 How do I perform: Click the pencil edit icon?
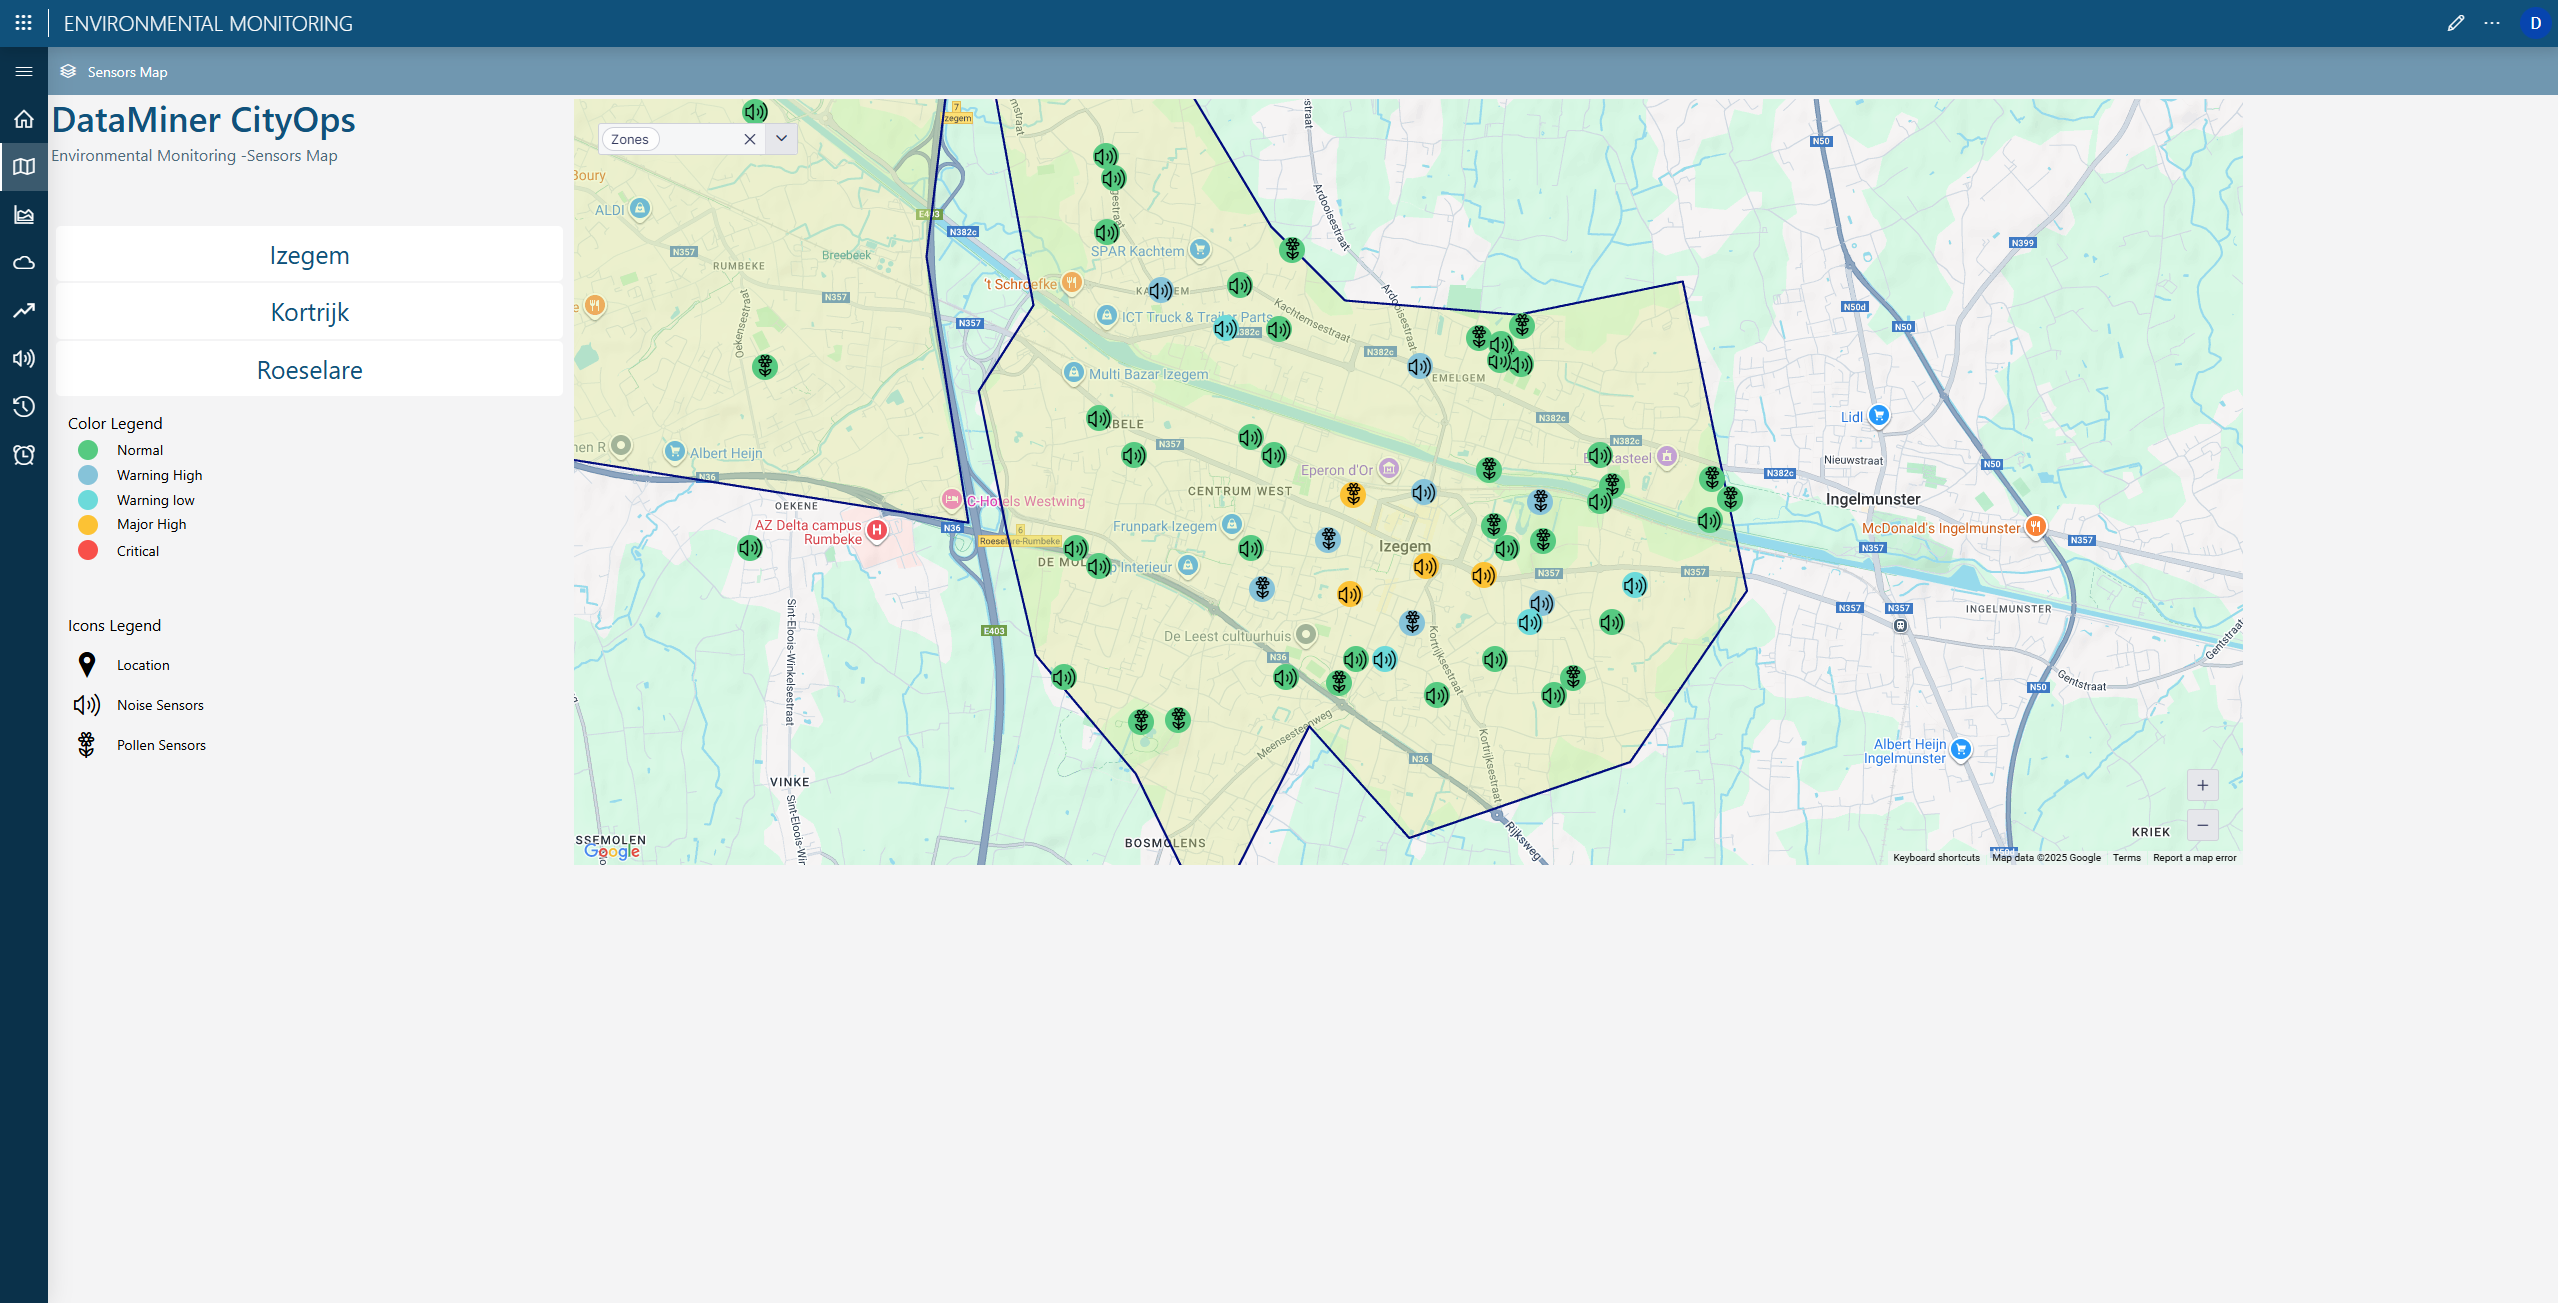2455,23
